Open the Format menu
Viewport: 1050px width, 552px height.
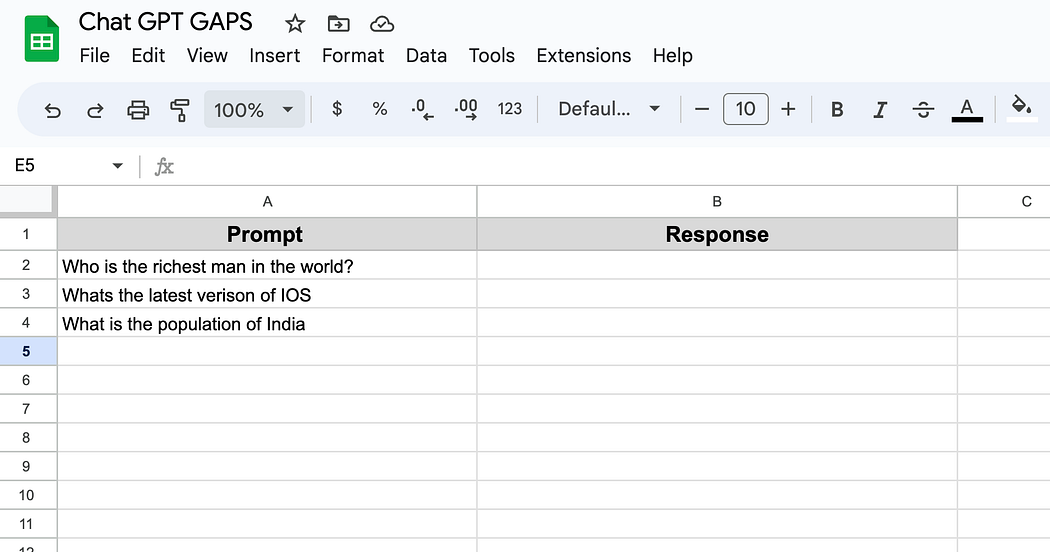coord(353,56)
